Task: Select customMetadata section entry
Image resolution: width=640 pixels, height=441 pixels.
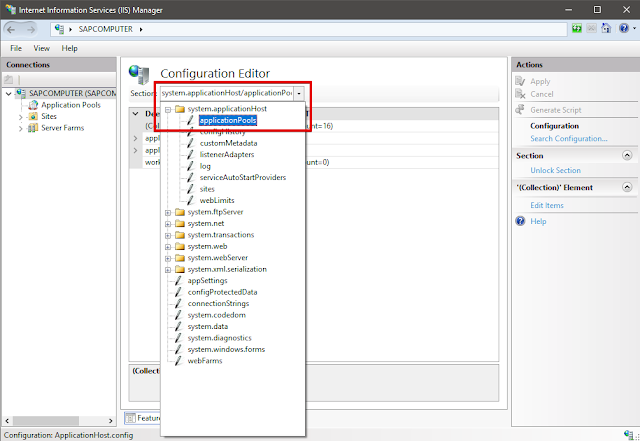Action: click(x=228, y=143)
